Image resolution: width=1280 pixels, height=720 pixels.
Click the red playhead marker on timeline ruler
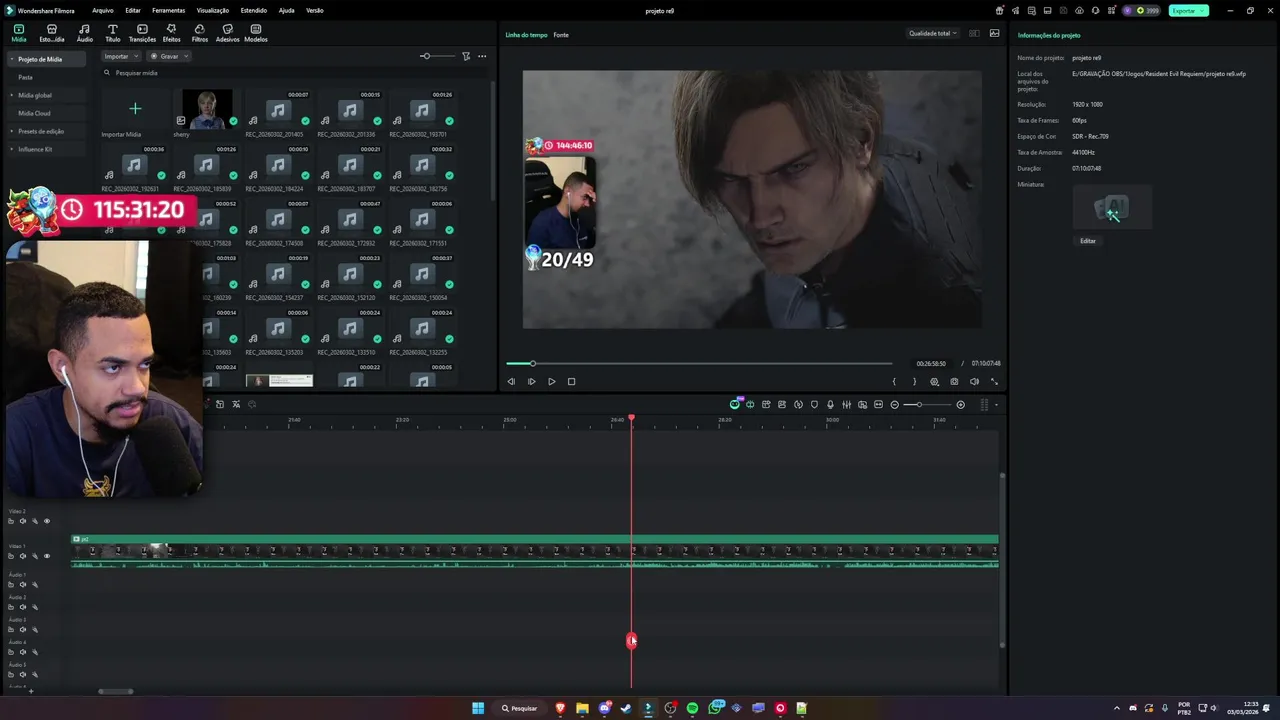[x=631, y=418]
